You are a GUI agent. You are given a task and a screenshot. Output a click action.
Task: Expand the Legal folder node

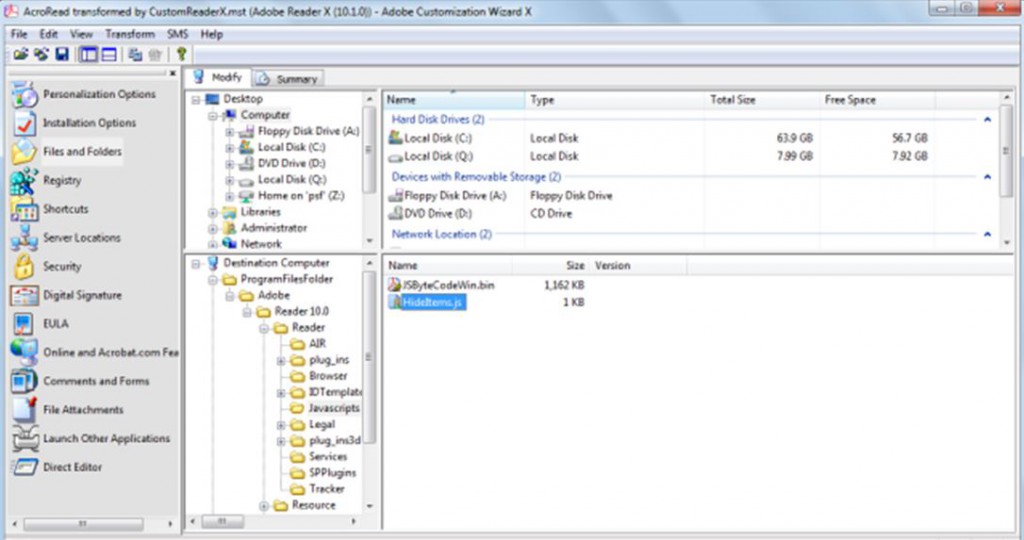[281, 425]
